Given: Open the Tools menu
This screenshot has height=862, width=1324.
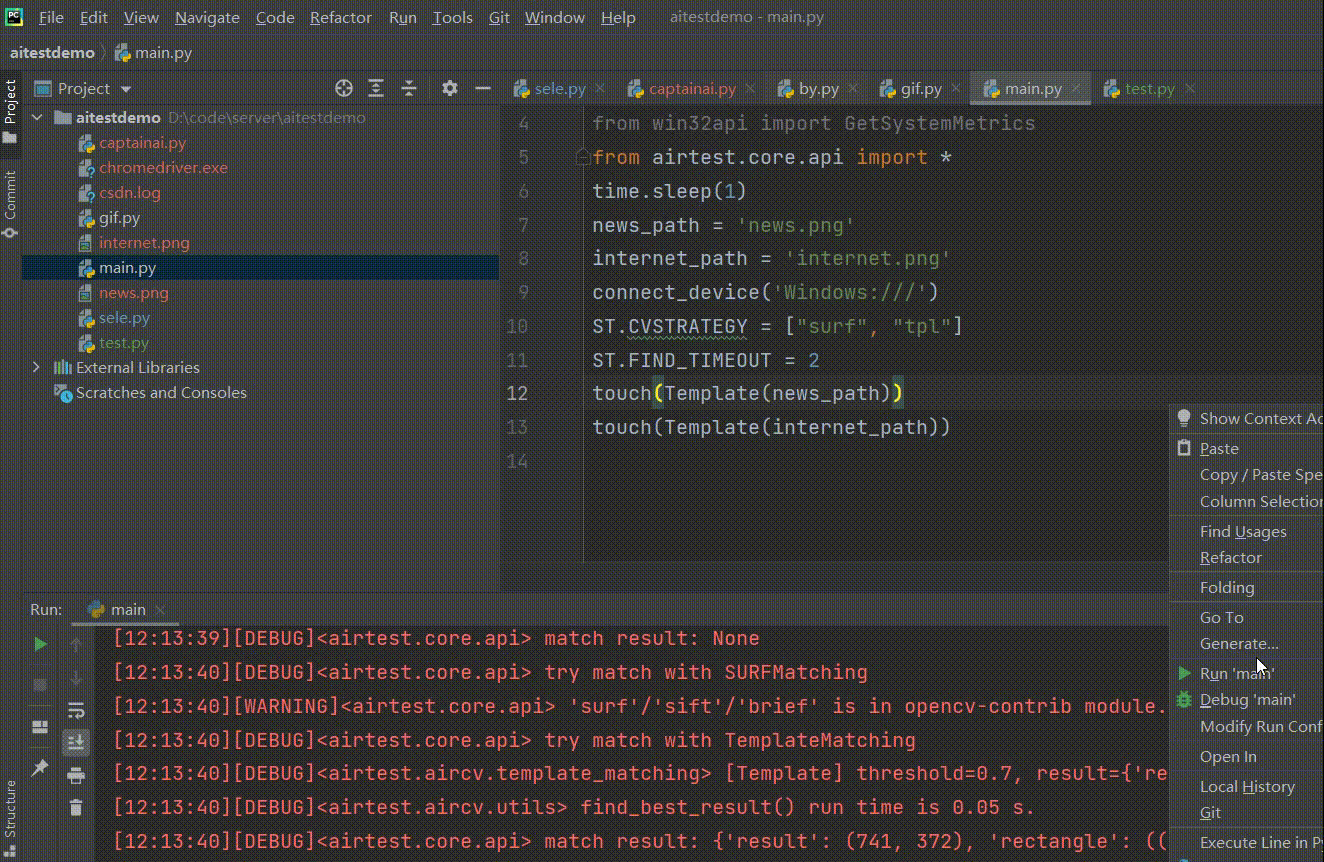Looking at the screenshot, I should (452, 17).
